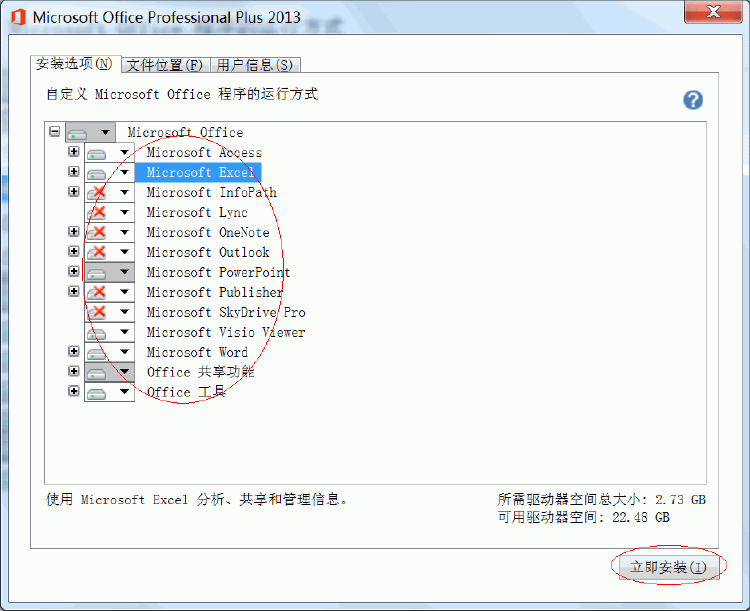Select the Microsoft SkyDrive Pro item

(x=226, y=312)
